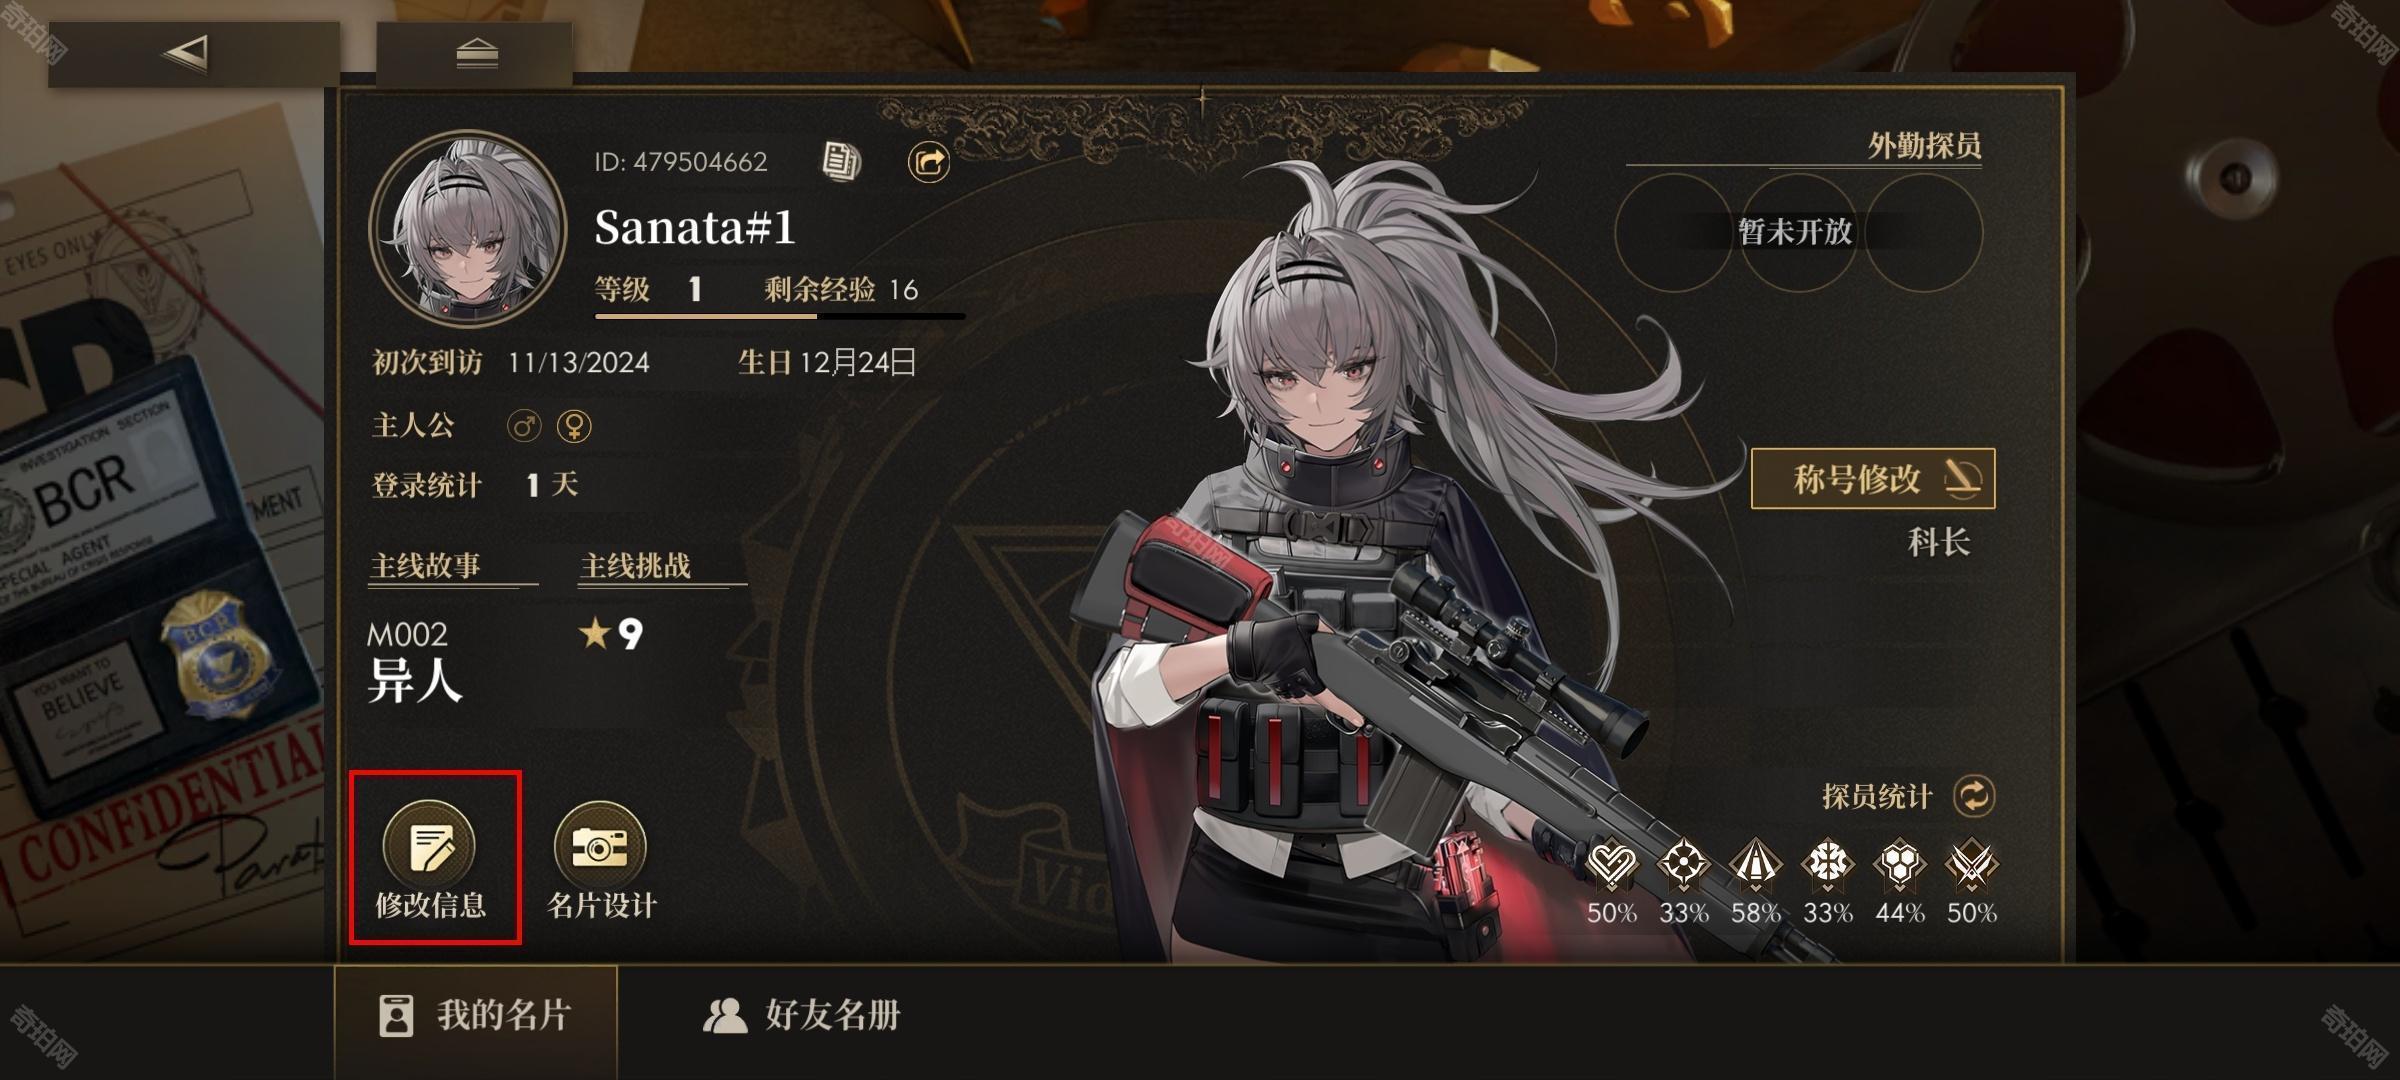Click the heart stat icon showing 50%
The height and width of the screenshot is (1080, 2400).
click(1612, 864)
